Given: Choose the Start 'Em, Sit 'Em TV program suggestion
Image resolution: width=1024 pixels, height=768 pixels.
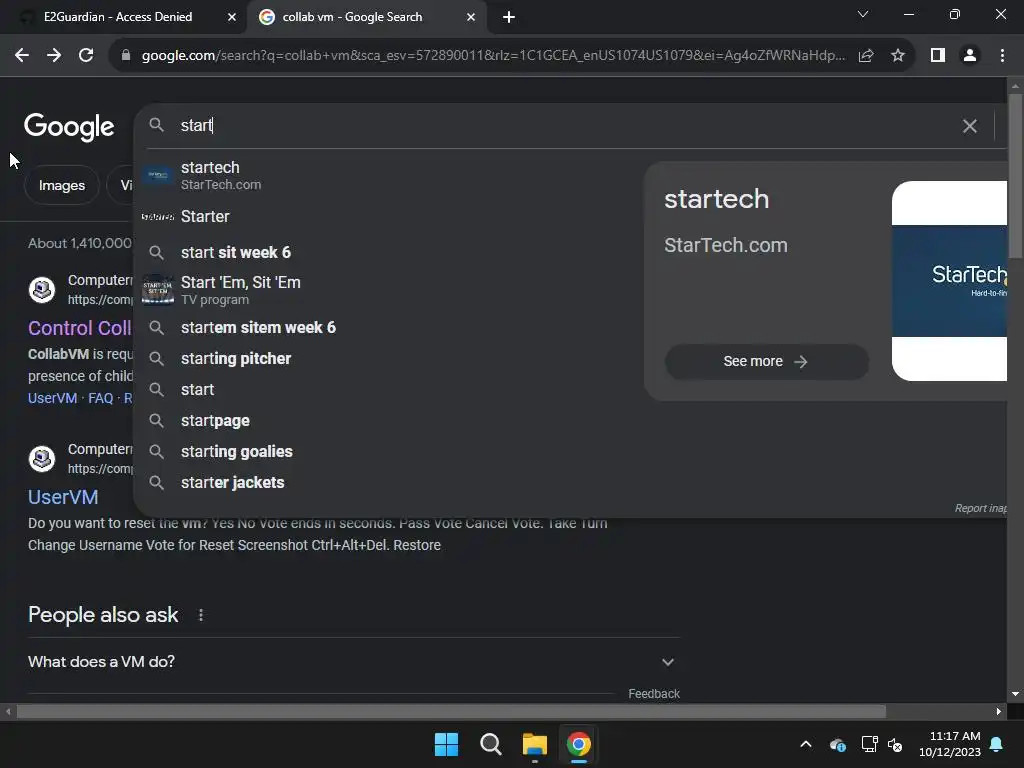Looking at the screenshot, I should (388, 290).
